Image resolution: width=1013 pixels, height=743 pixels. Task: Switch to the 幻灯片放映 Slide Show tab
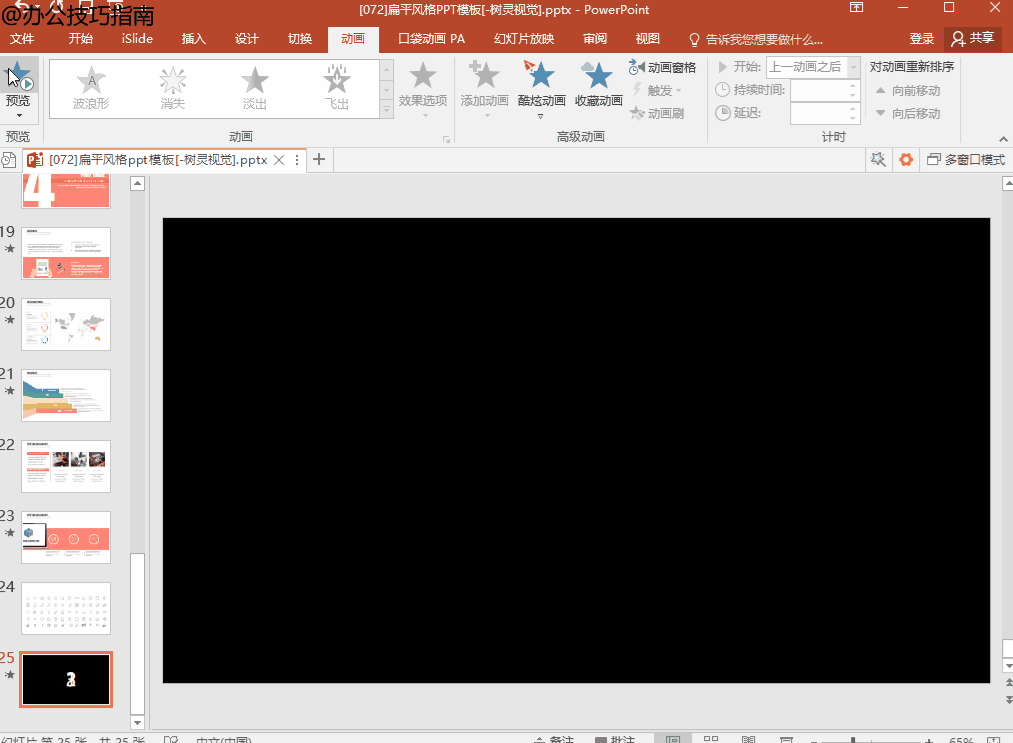(524, 39)
